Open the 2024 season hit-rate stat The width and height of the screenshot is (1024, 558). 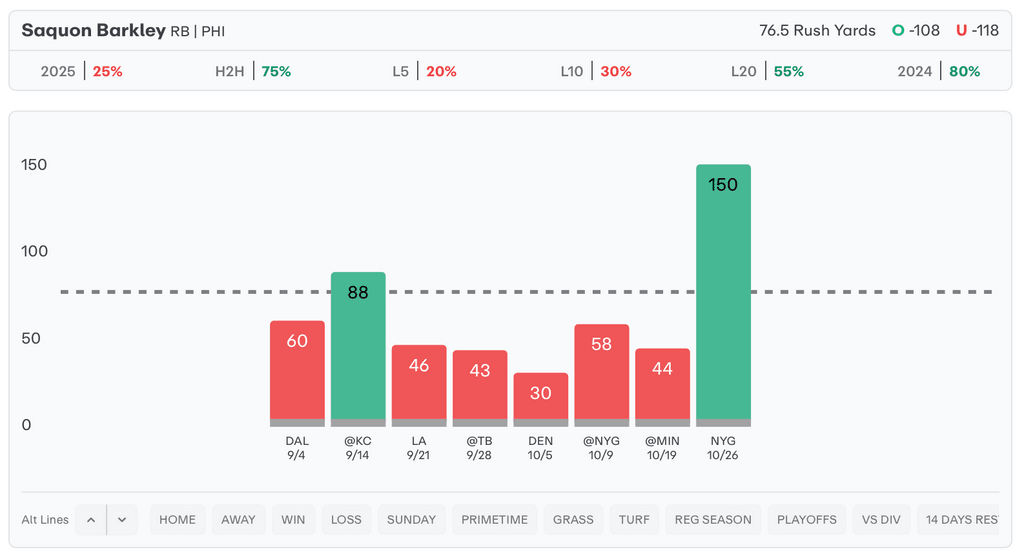938,72
